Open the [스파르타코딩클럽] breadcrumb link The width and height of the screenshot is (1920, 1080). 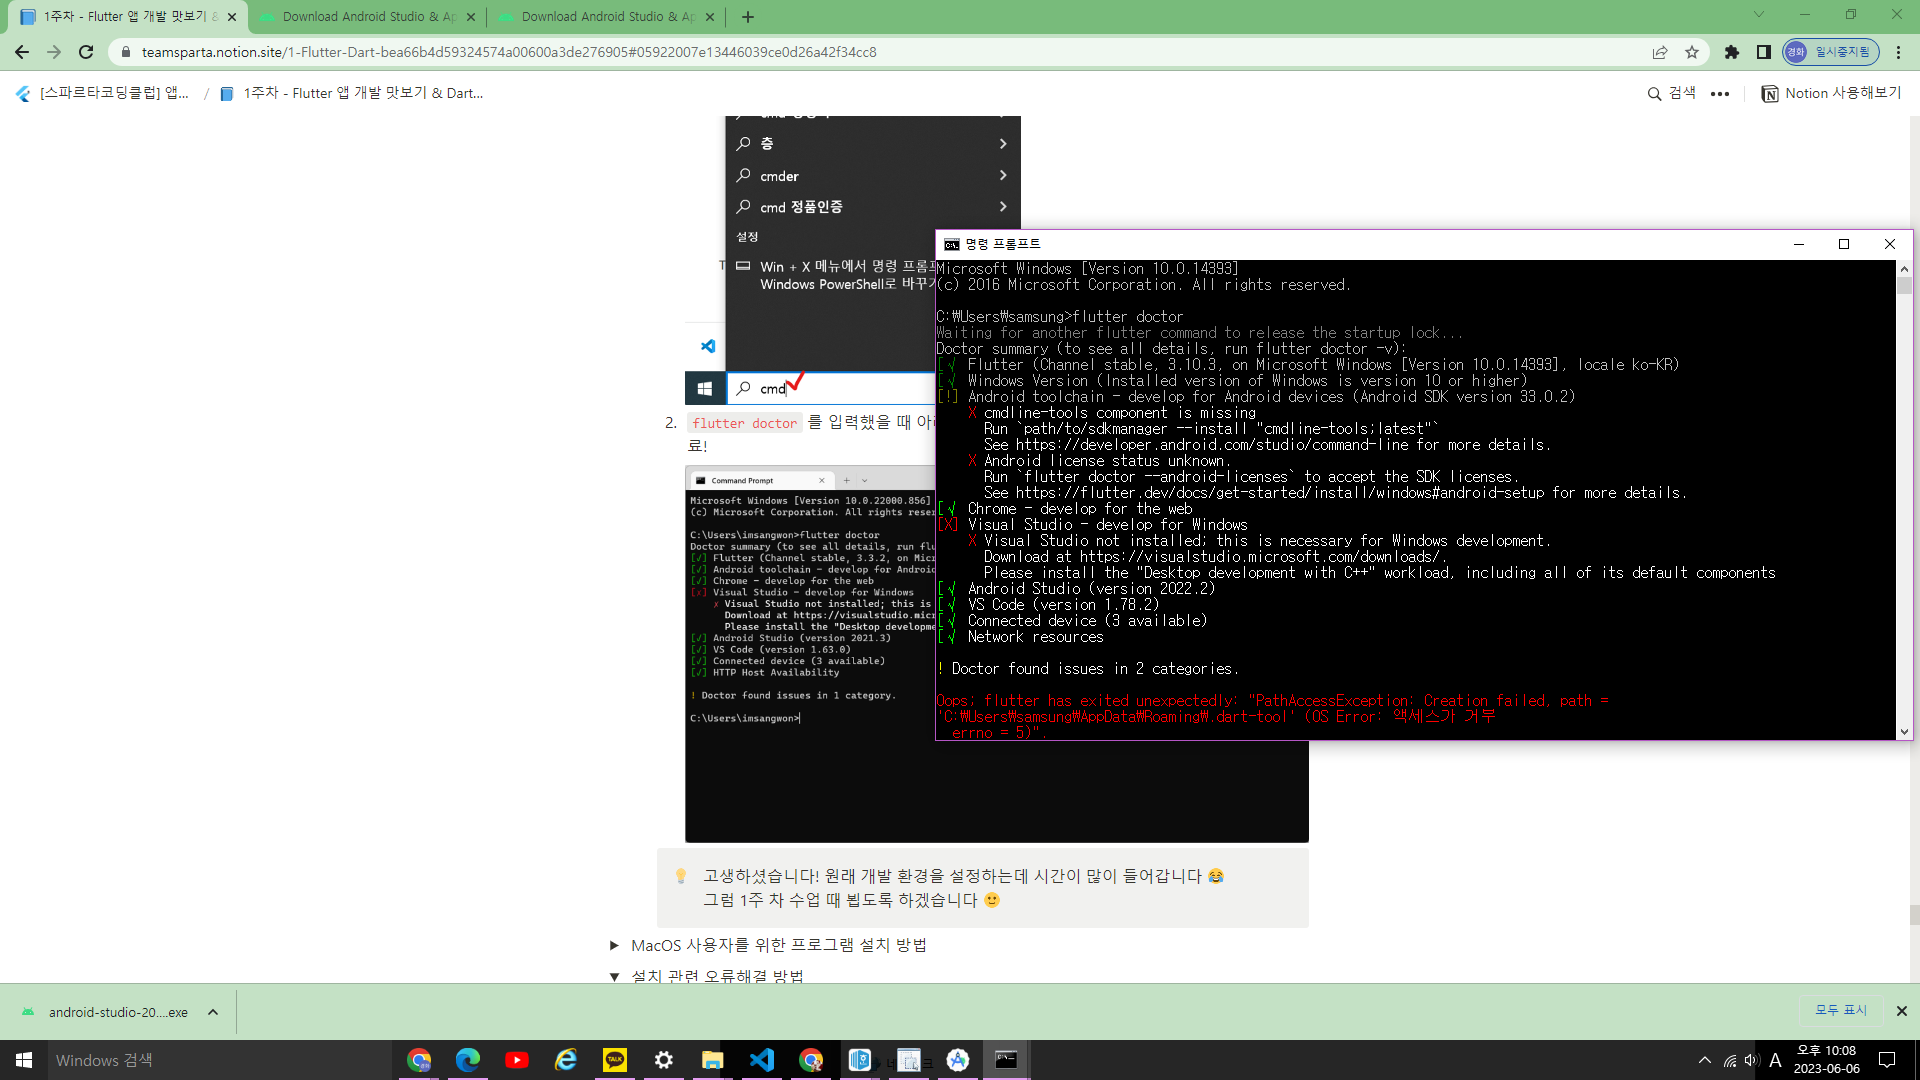[103, 93]
